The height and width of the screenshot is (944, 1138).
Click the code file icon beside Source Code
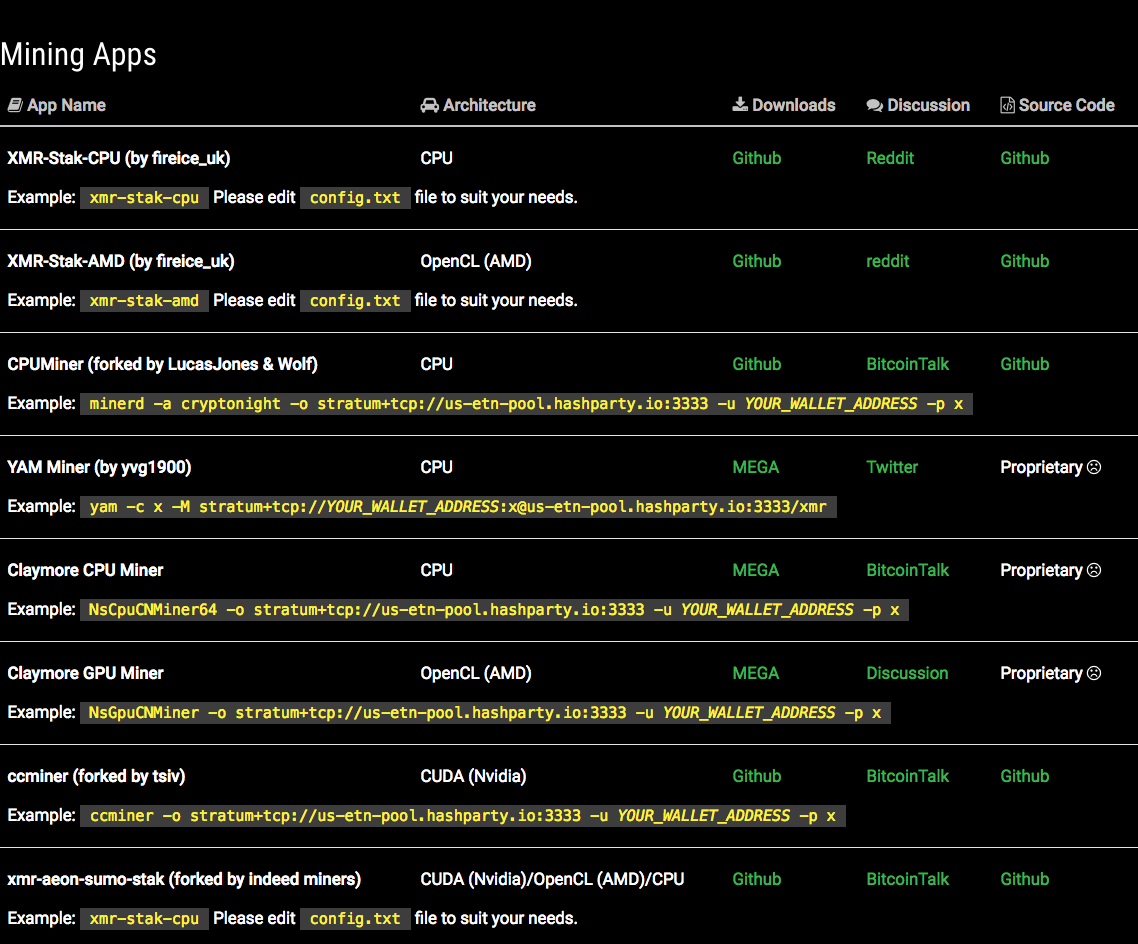[x=1007, y=105]
